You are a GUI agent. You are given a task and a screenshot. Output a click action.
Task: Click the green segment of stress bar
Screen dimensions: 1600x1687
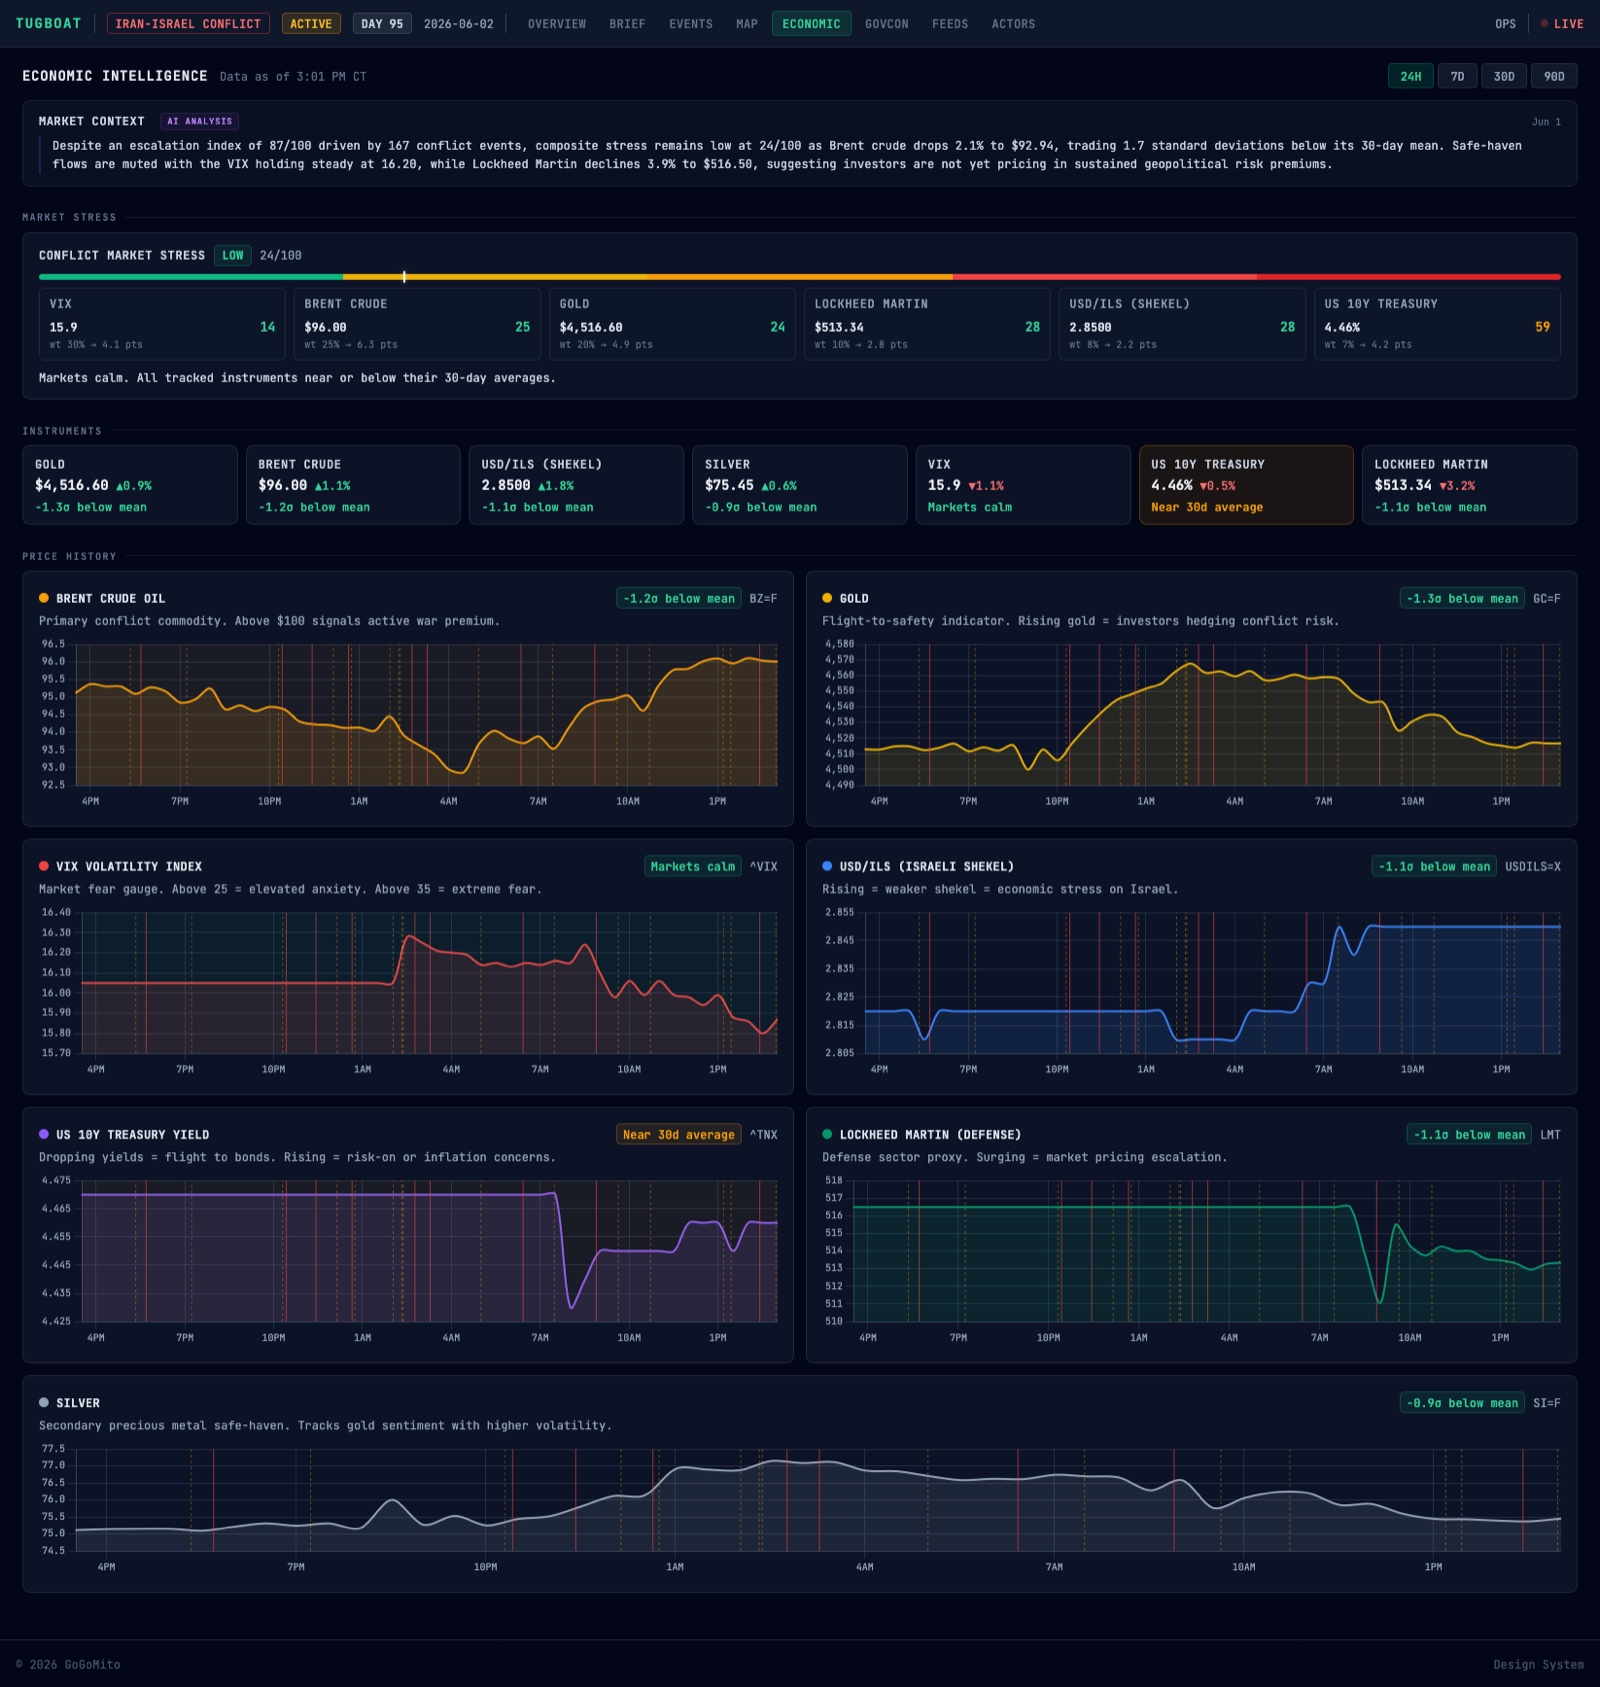191,276
